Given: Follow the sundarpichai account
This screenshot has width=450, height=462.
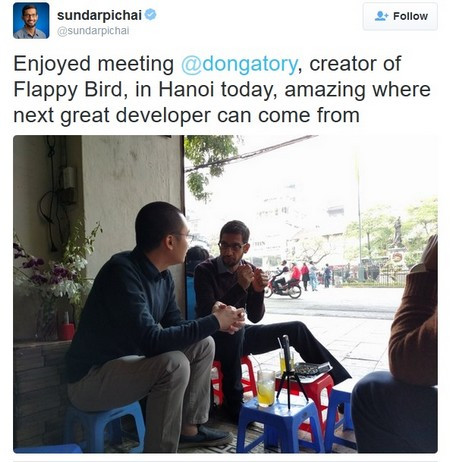Looking at the screenshot, I should pos(400,16).
